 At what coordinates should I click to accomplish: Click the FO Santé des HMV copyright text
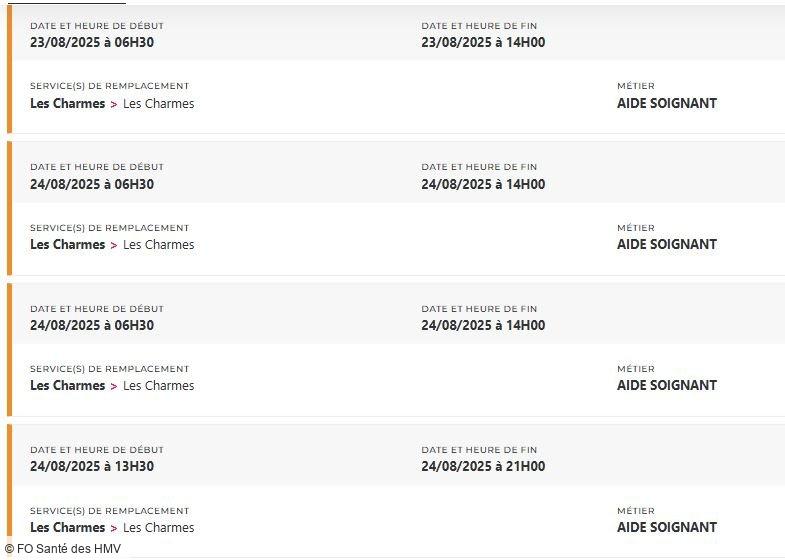[x=62, y=548]
